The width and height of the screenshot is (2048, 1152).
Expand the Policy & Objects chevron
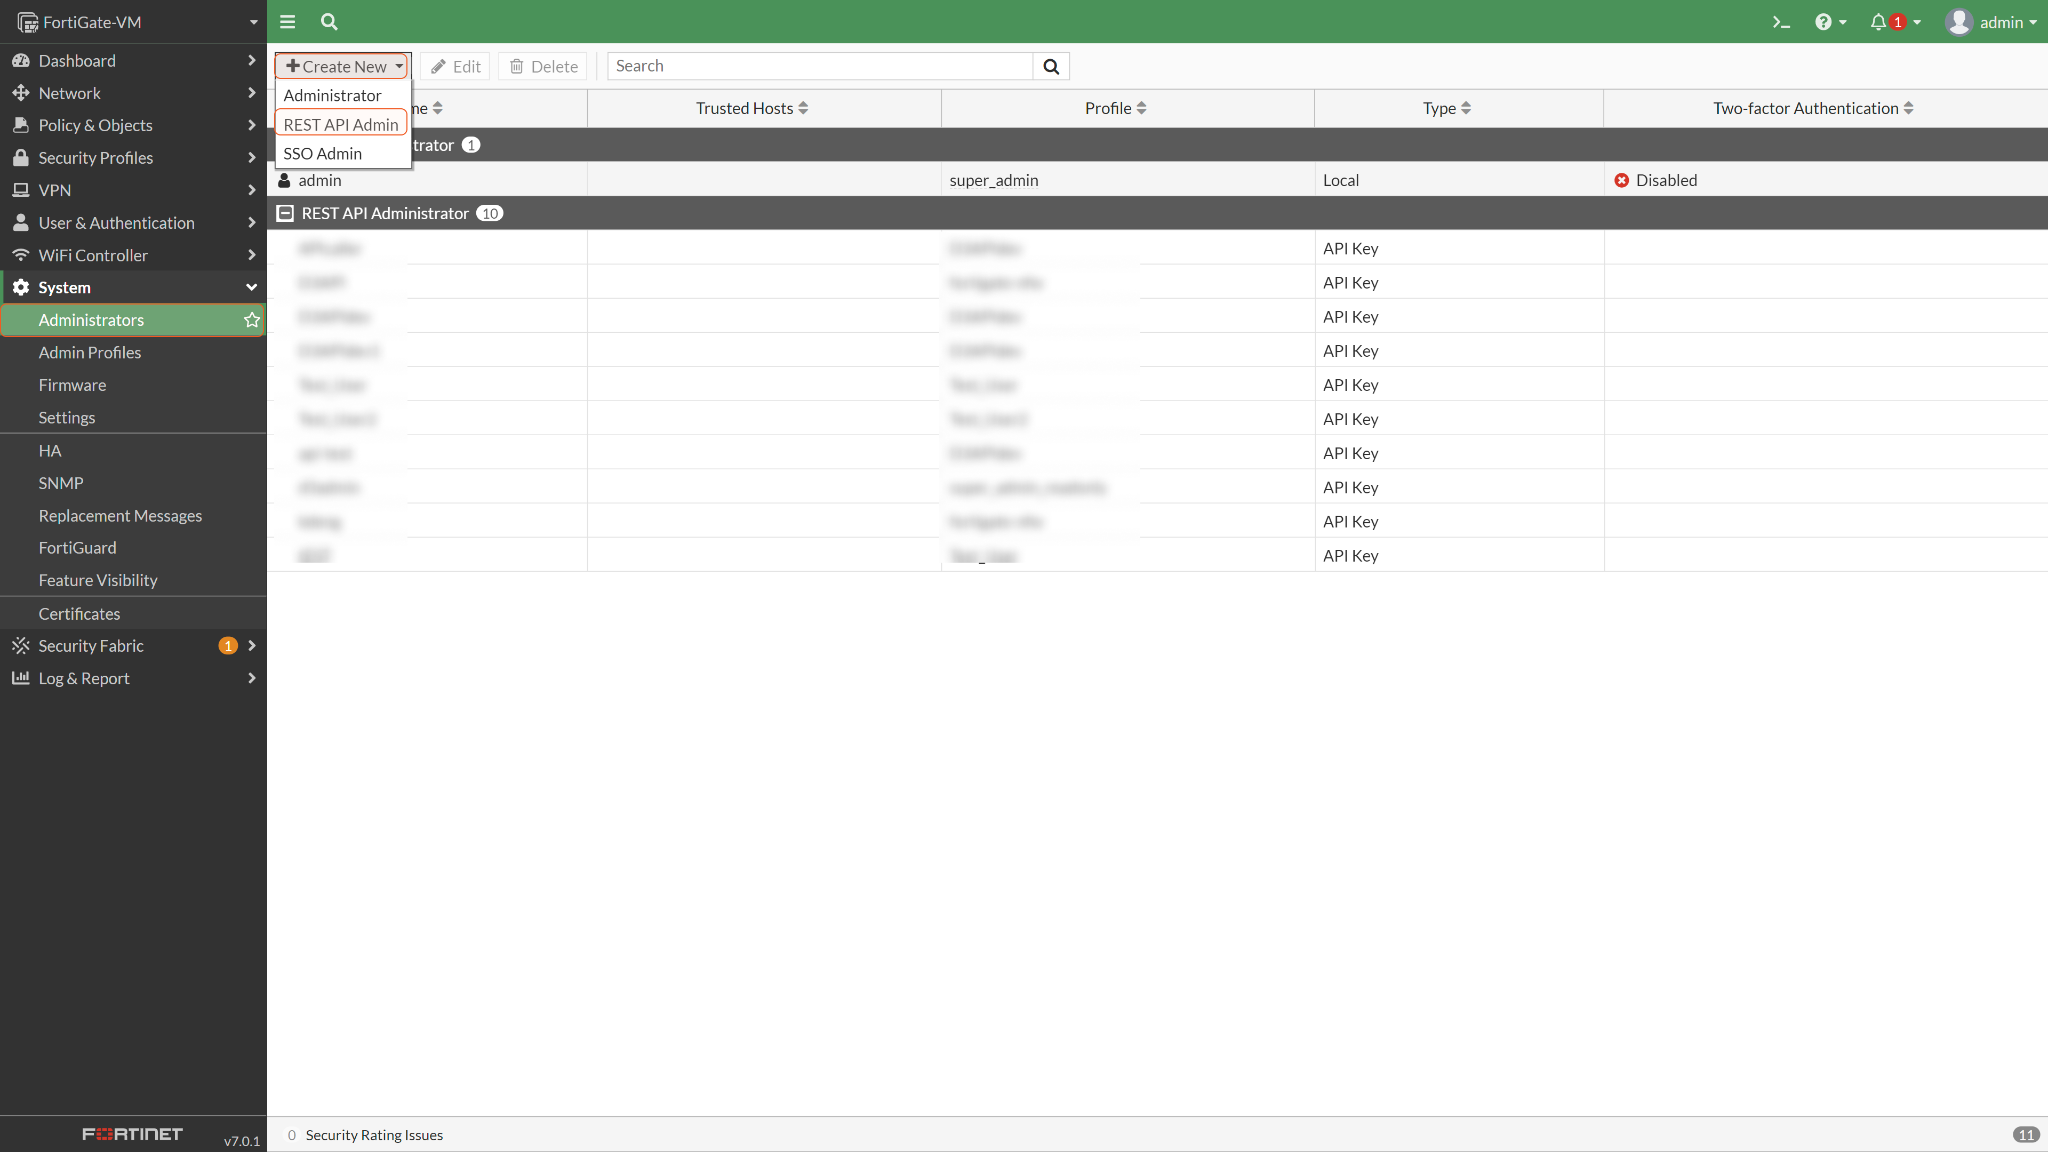(251, 125)
